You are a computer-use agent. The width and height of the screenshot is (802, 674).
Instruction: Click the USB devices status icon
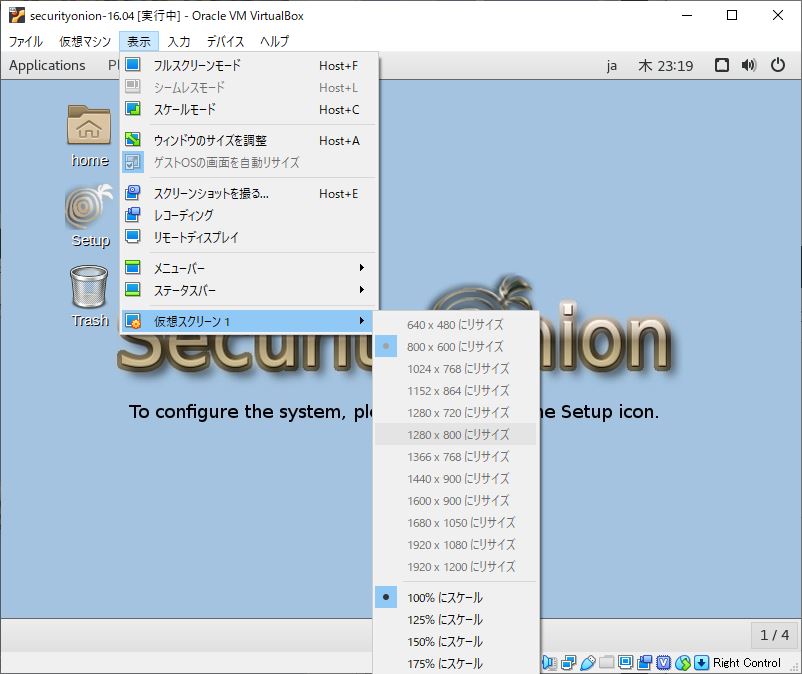[588, 663]
